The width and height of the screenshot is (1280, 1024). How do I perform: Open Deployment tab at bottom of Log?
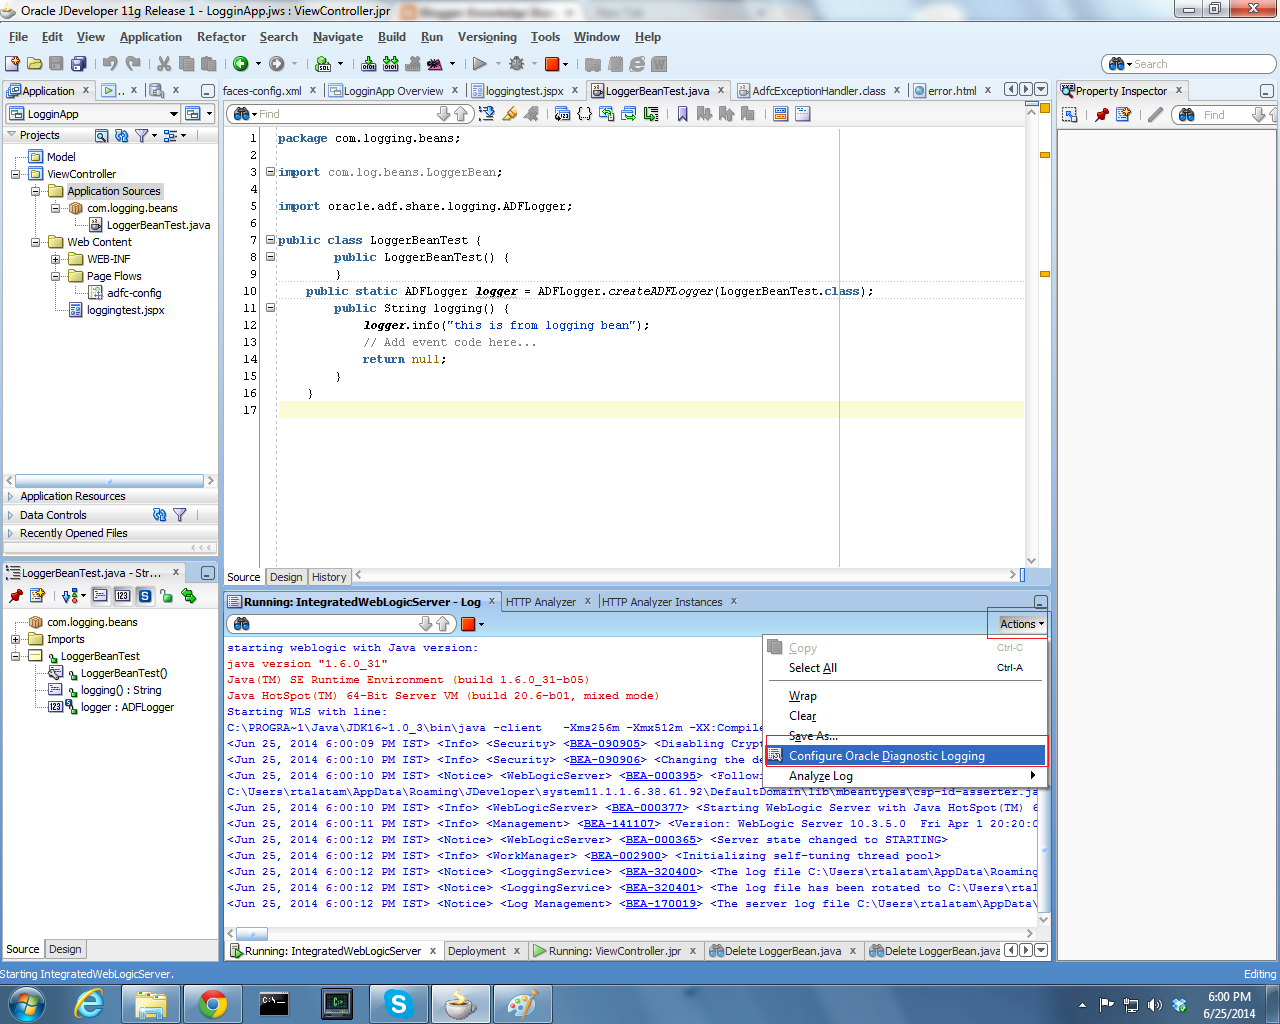tap(476, 951)
